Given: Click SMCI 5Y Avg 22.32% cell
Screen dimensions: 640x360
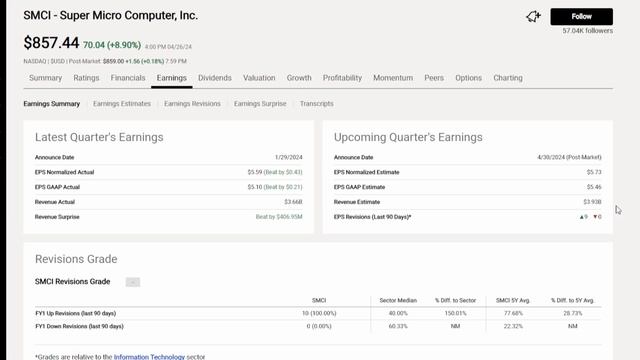Looking at the screenshot, I should [513, 327].
